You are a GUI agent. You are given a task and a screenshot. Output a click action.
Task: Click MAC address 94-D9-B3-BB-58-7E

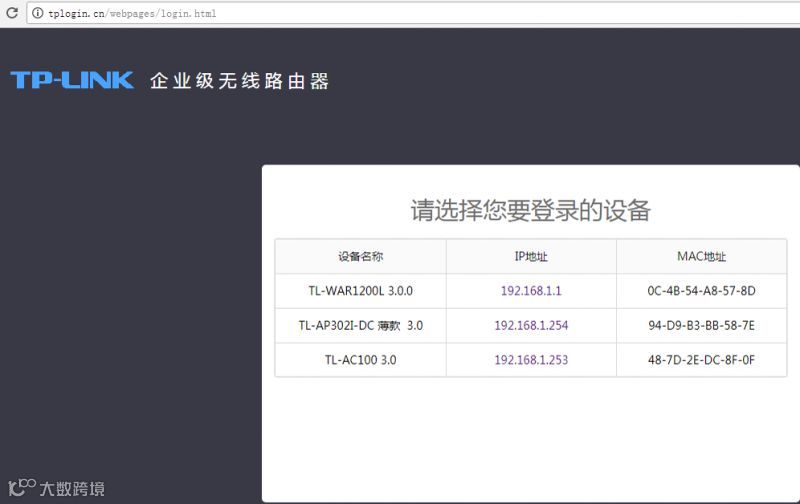tap(701, 325)
